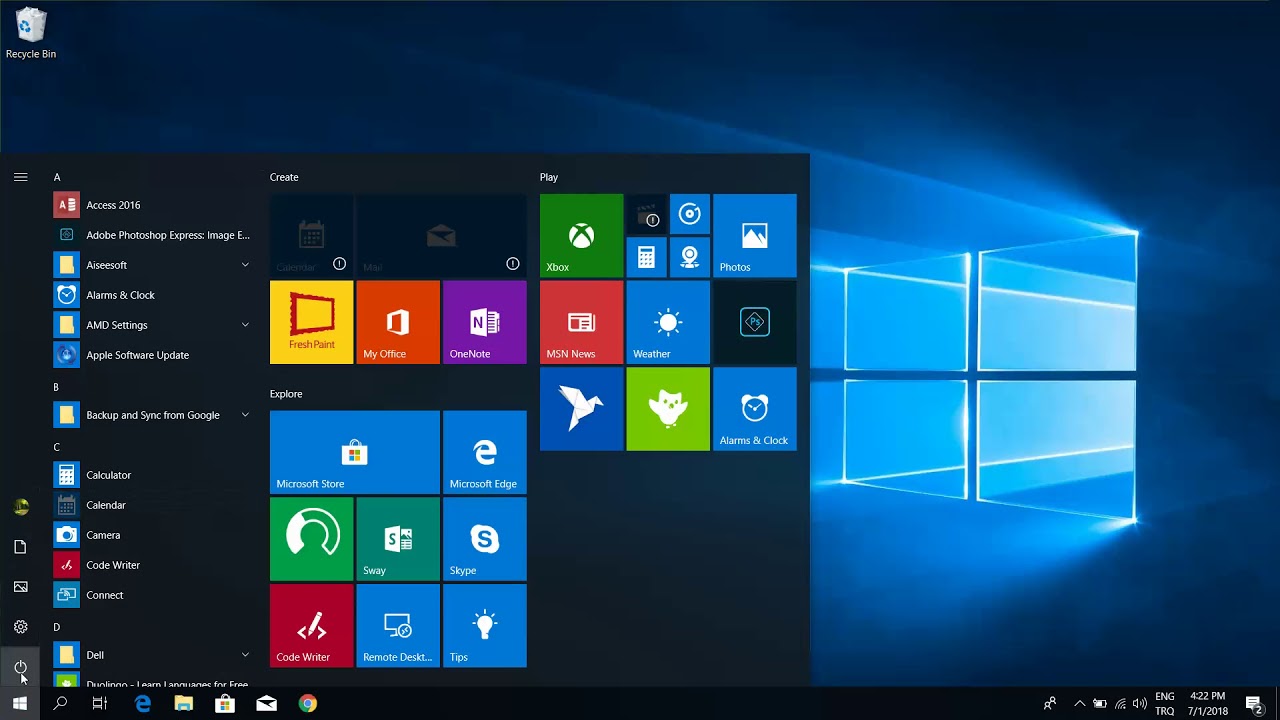
Task: Open the small Calculator tile
Action: (646, 257)
